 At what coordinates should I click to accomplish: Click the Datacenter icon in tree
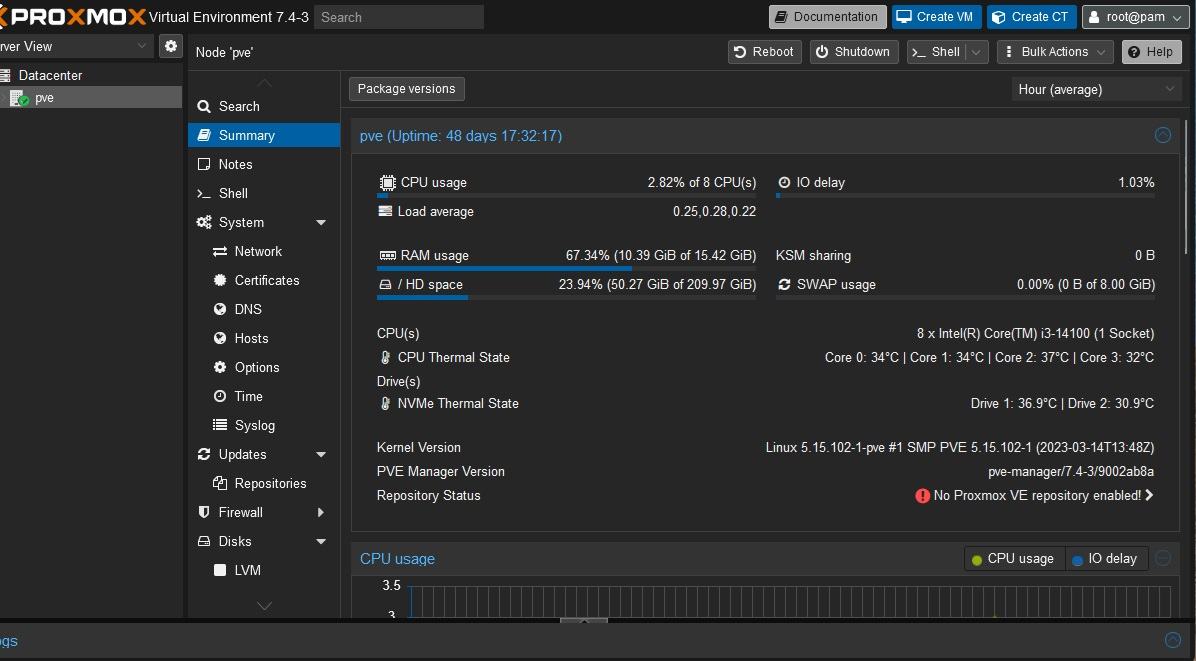click(5, 75)
